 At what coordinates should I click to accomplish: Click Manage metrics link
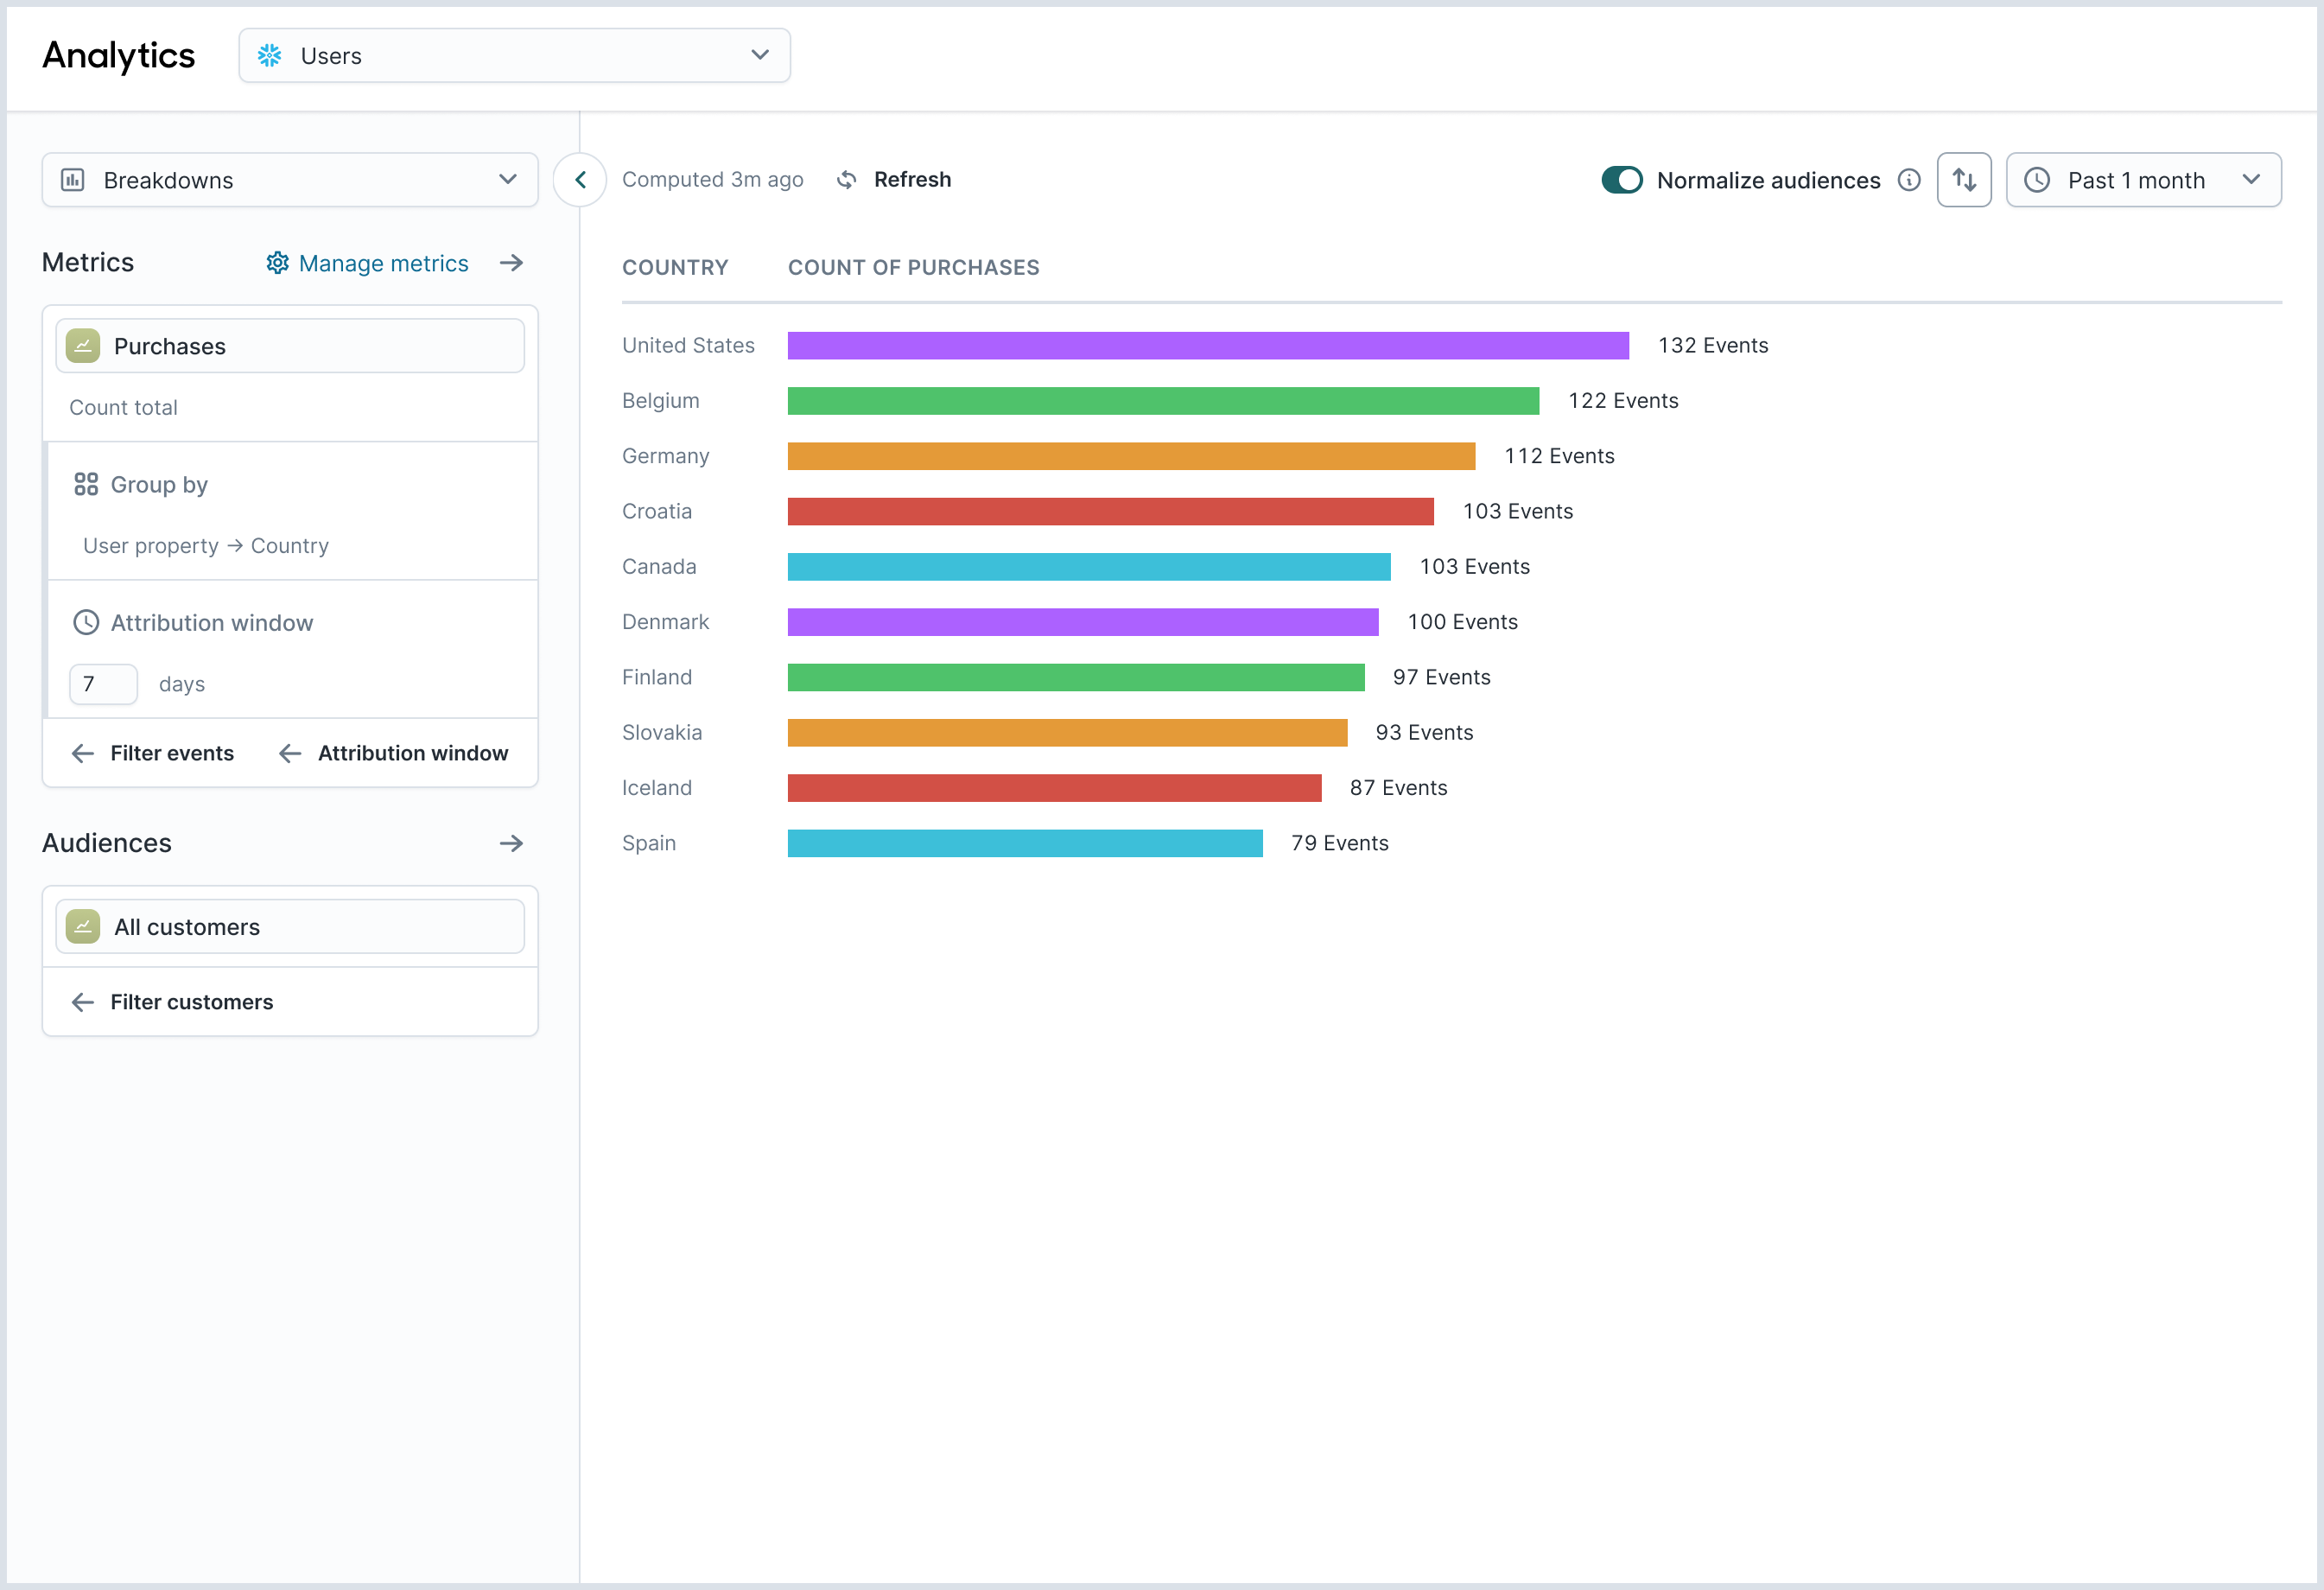(384, 263)
